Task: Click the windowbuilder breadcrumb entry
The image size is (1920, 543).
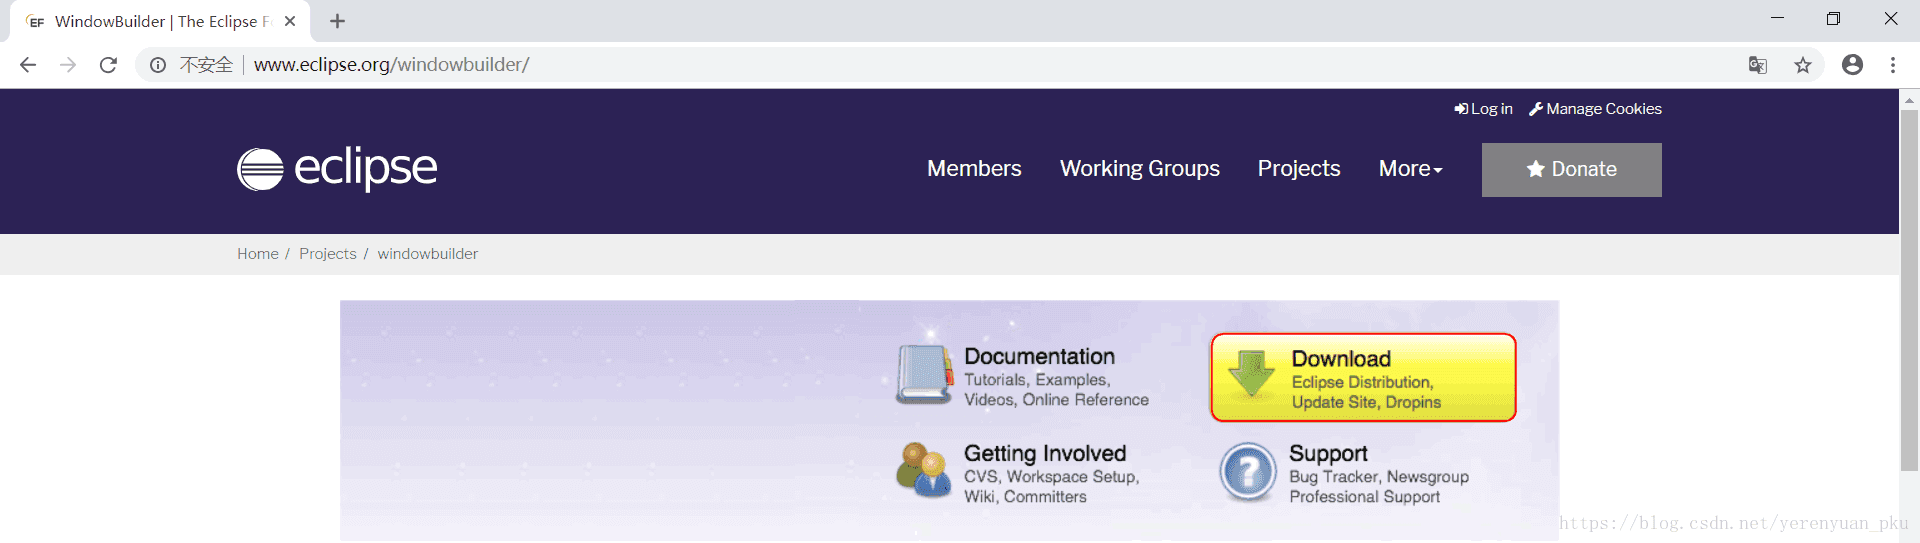Action: [428, 254]
